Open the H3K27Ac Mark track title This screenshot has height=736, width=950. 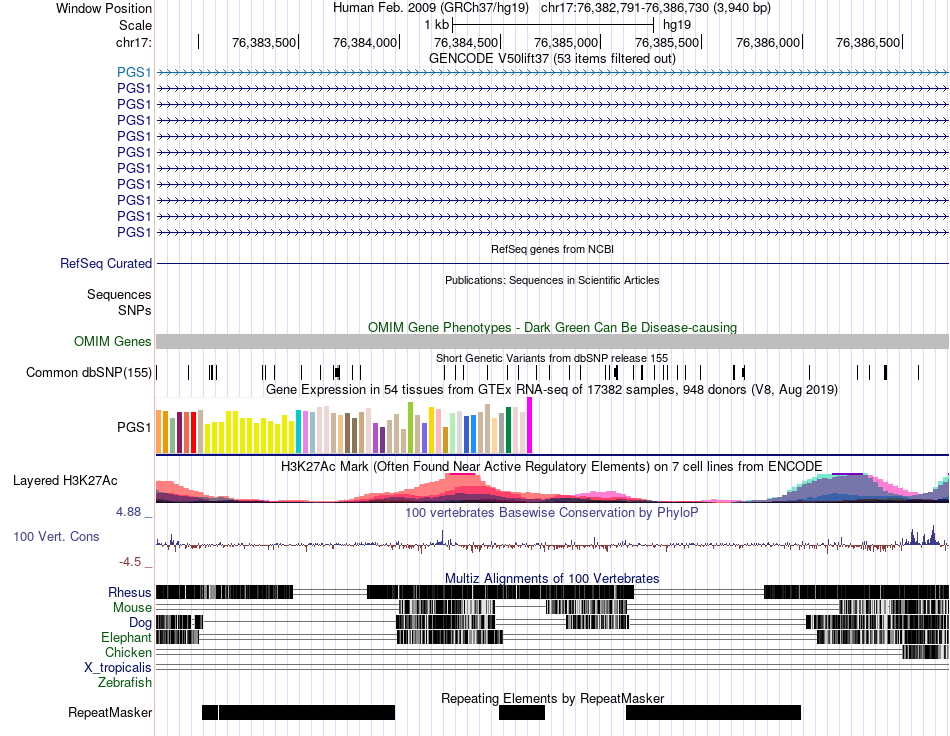(x=552, y=466)
